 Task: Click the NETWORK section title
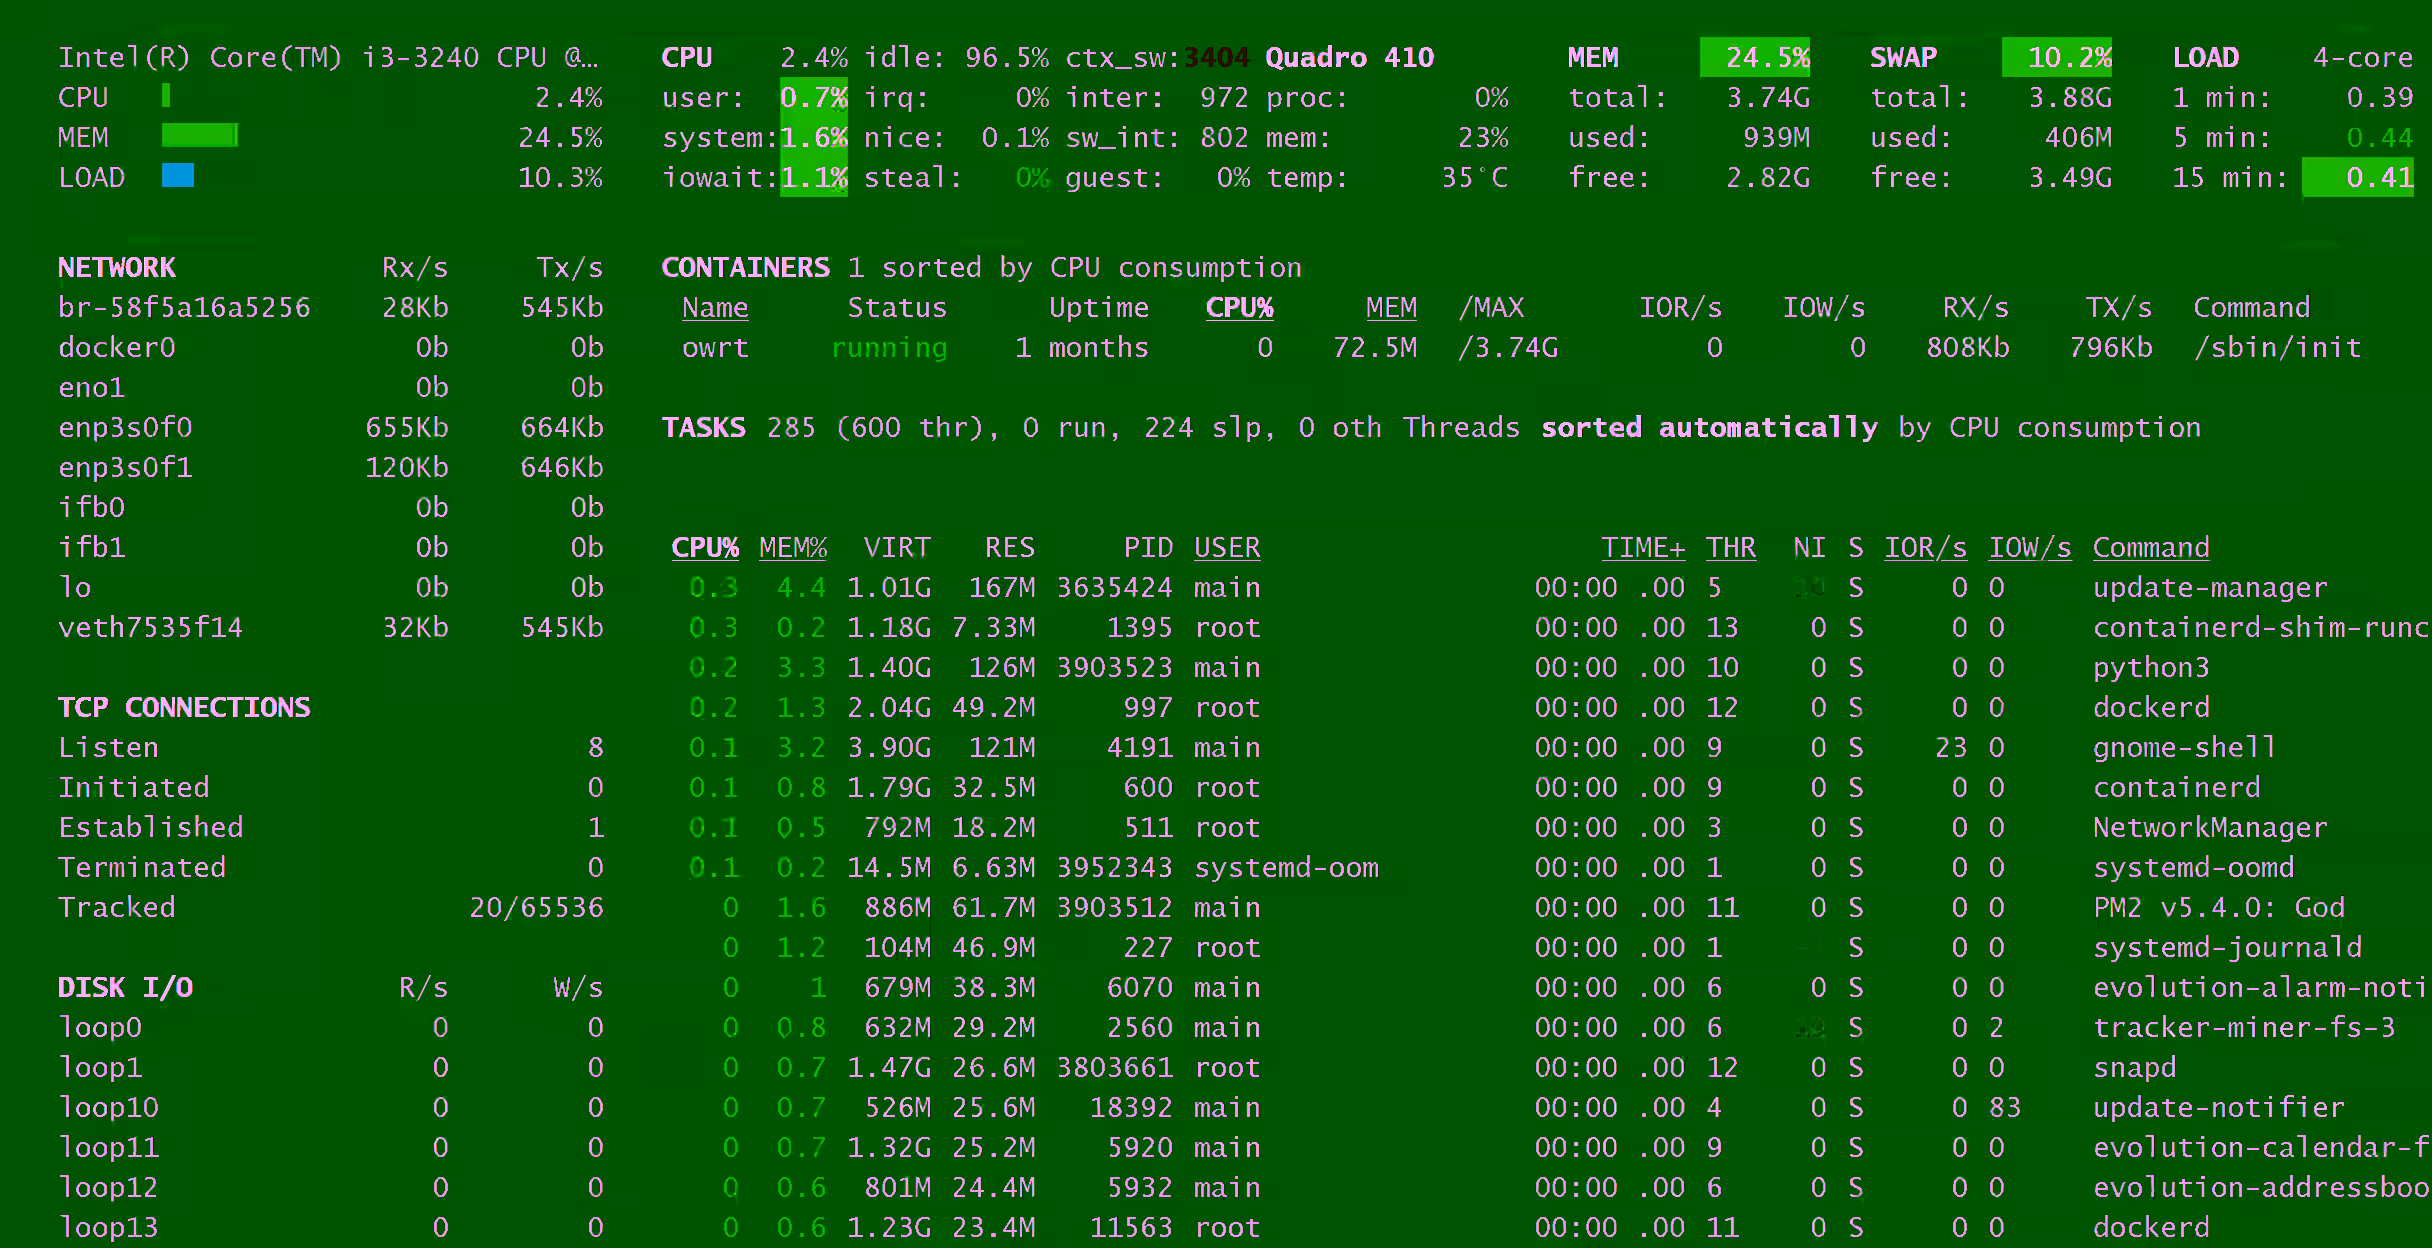pyautogui.click(x=116, y=268)
